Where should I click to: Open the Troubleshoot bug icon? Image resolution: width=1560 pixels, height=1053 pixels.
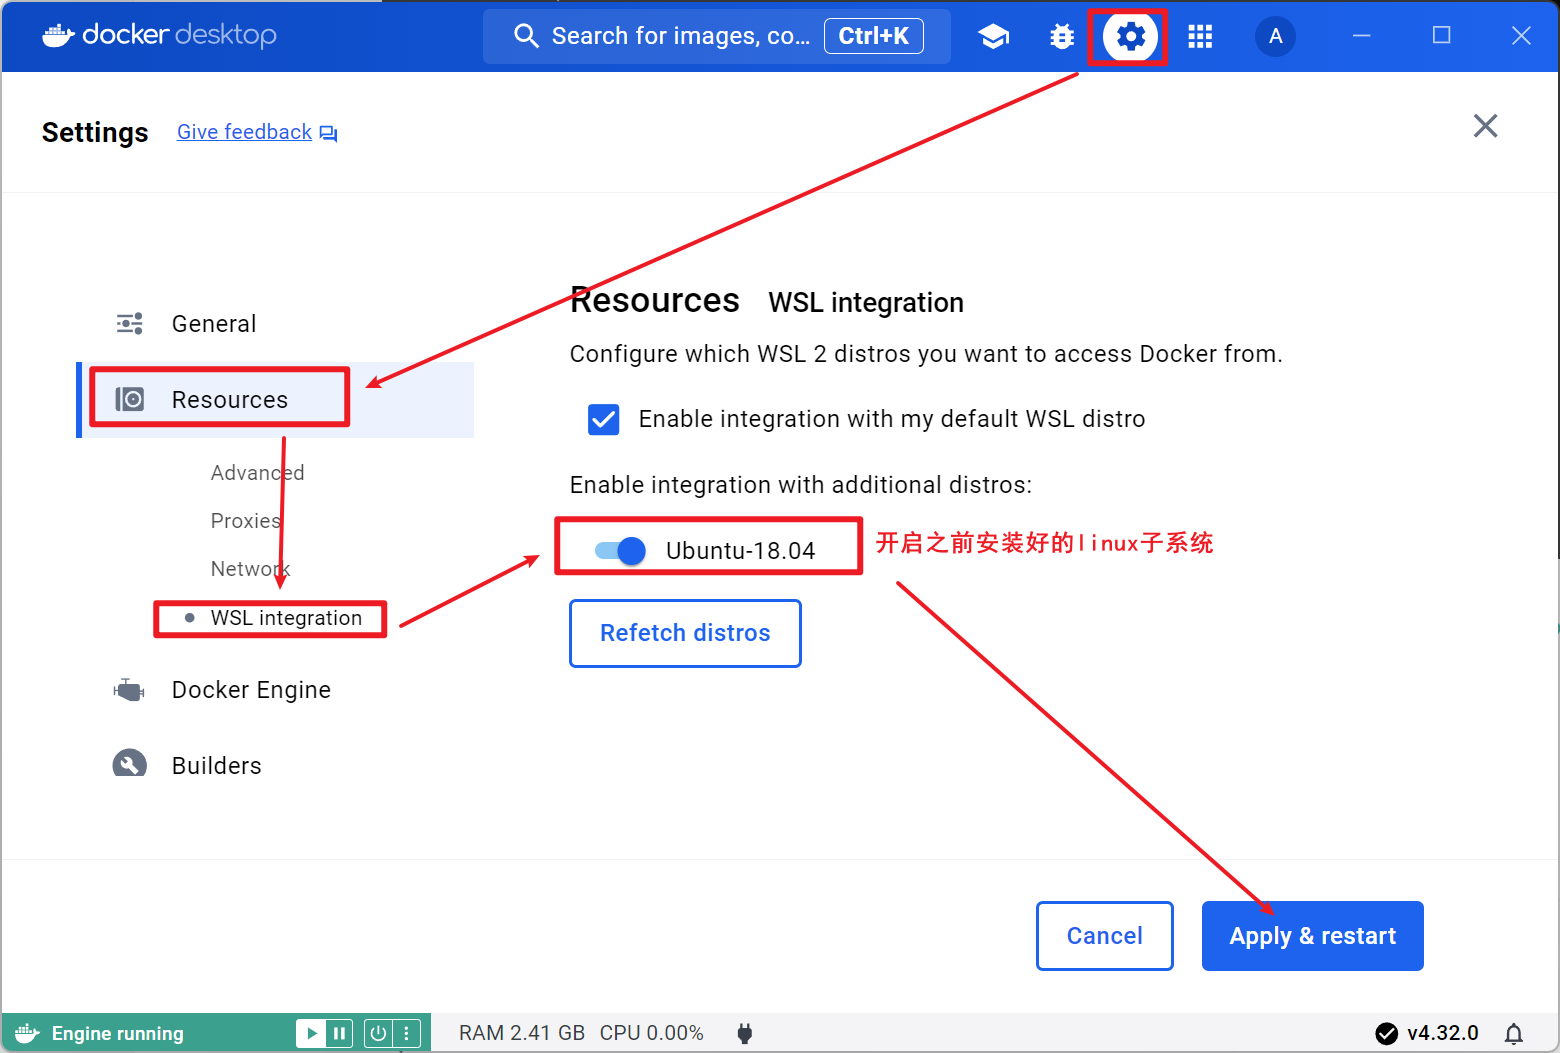(x=1062, y=37)
